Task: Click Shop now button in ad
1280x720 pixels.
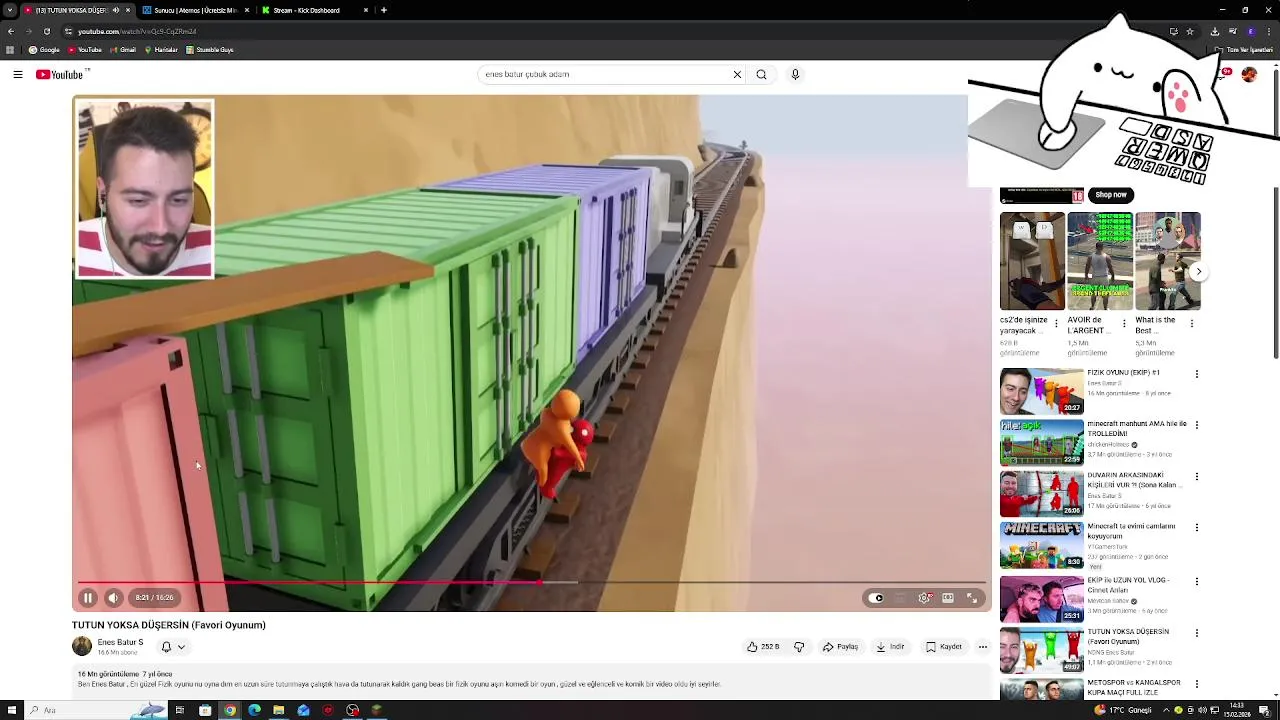Action: pyautogui.click(x=1110, y=195)
